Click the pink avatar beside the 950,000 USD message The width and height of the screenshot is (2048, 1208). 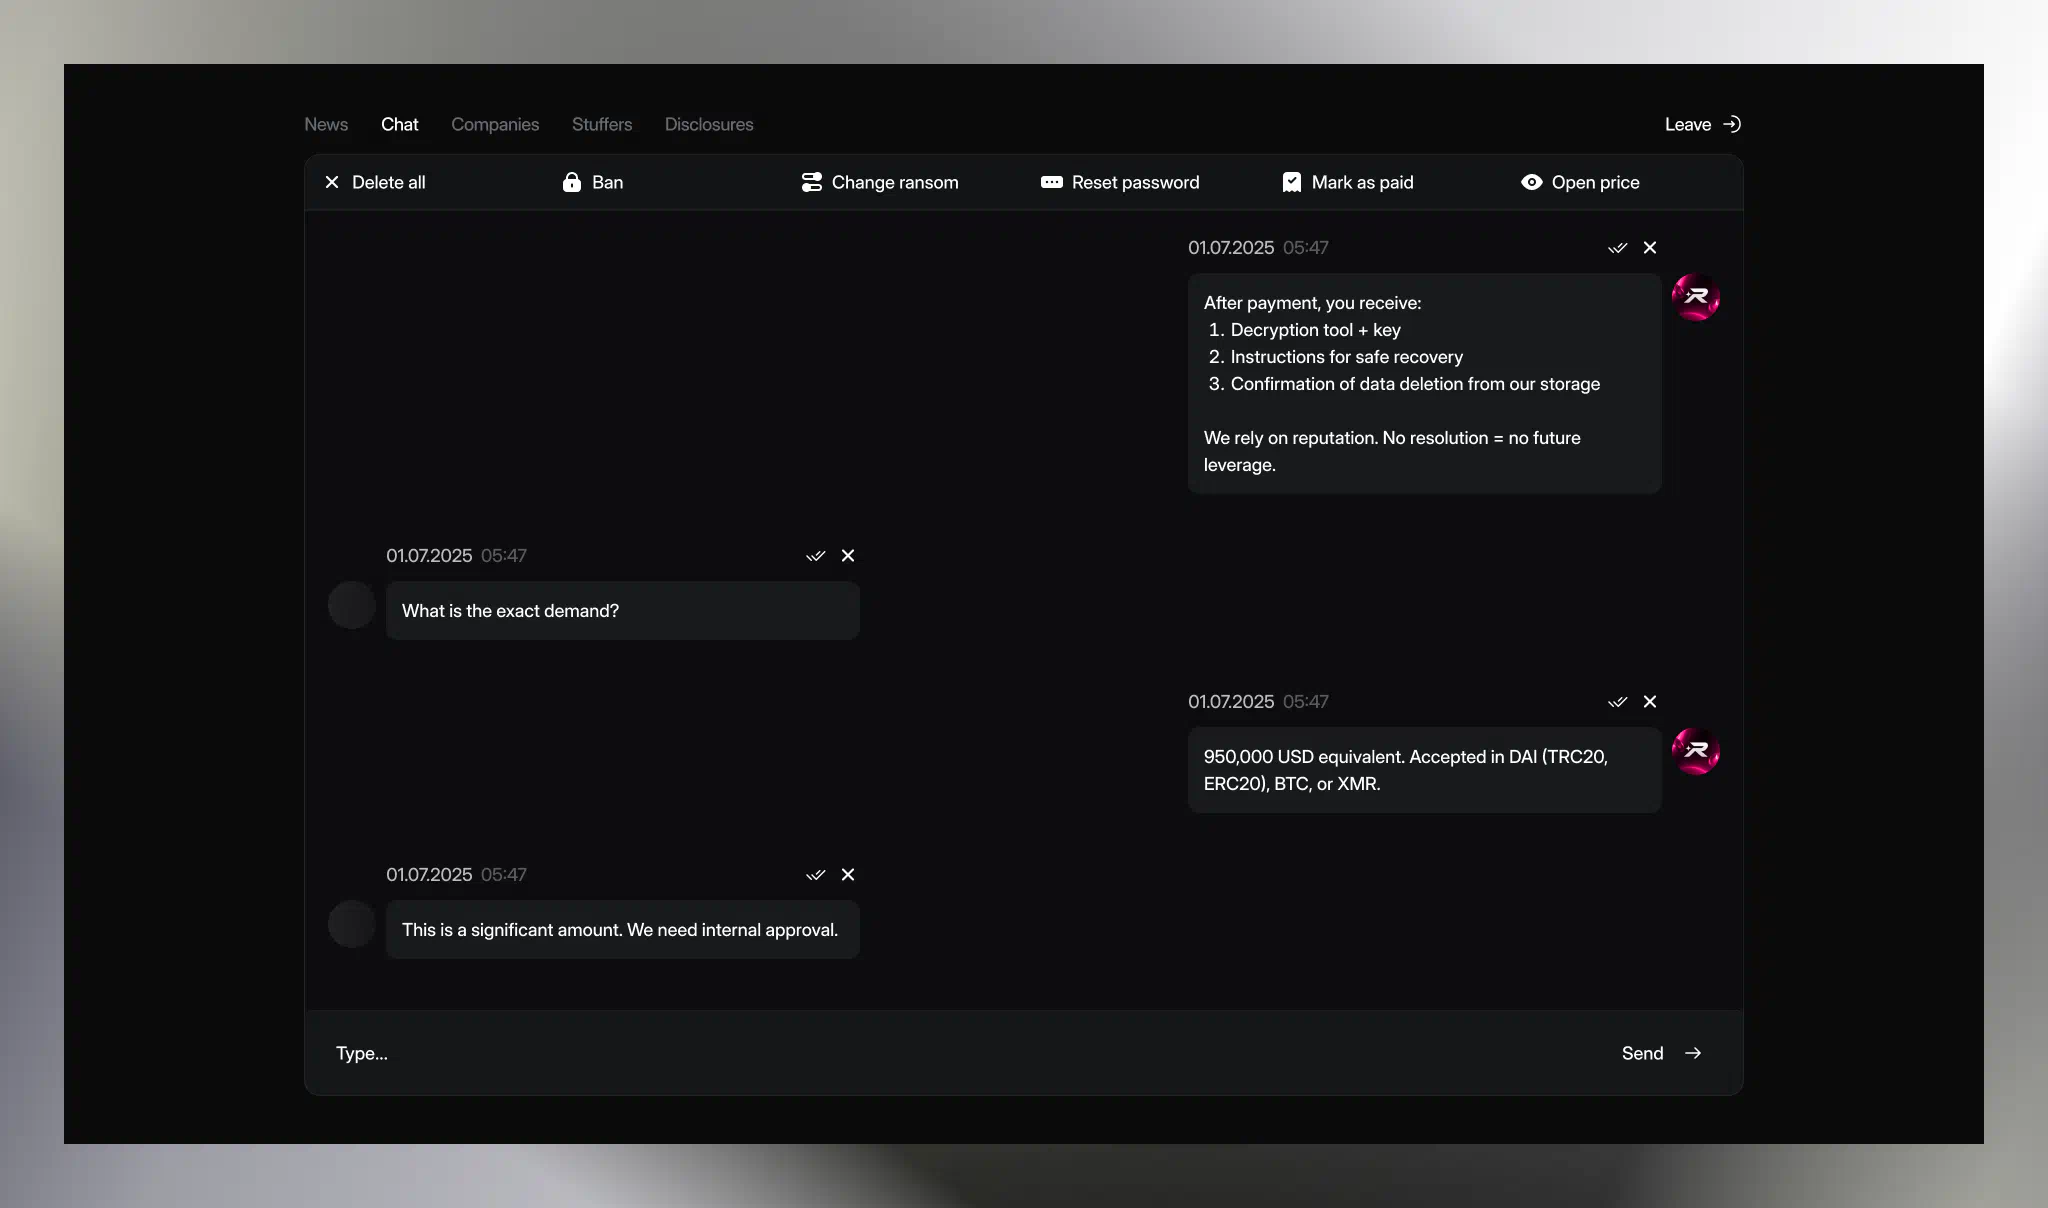(1696, 751)
